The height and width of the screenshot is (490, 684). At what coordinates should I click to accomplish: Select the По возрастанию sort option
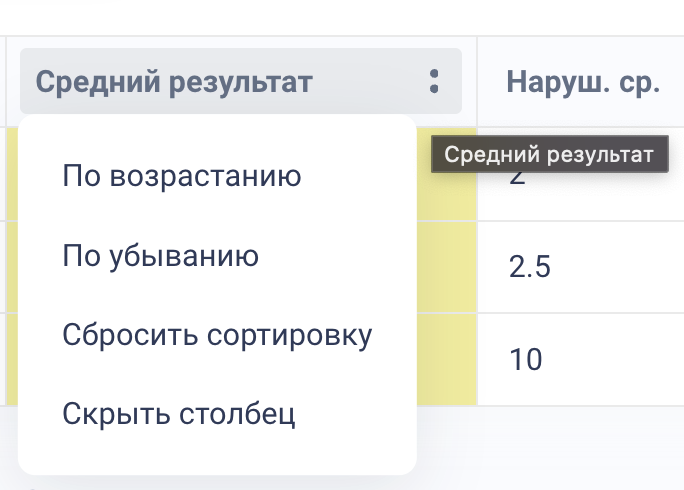tap(182, 176)
